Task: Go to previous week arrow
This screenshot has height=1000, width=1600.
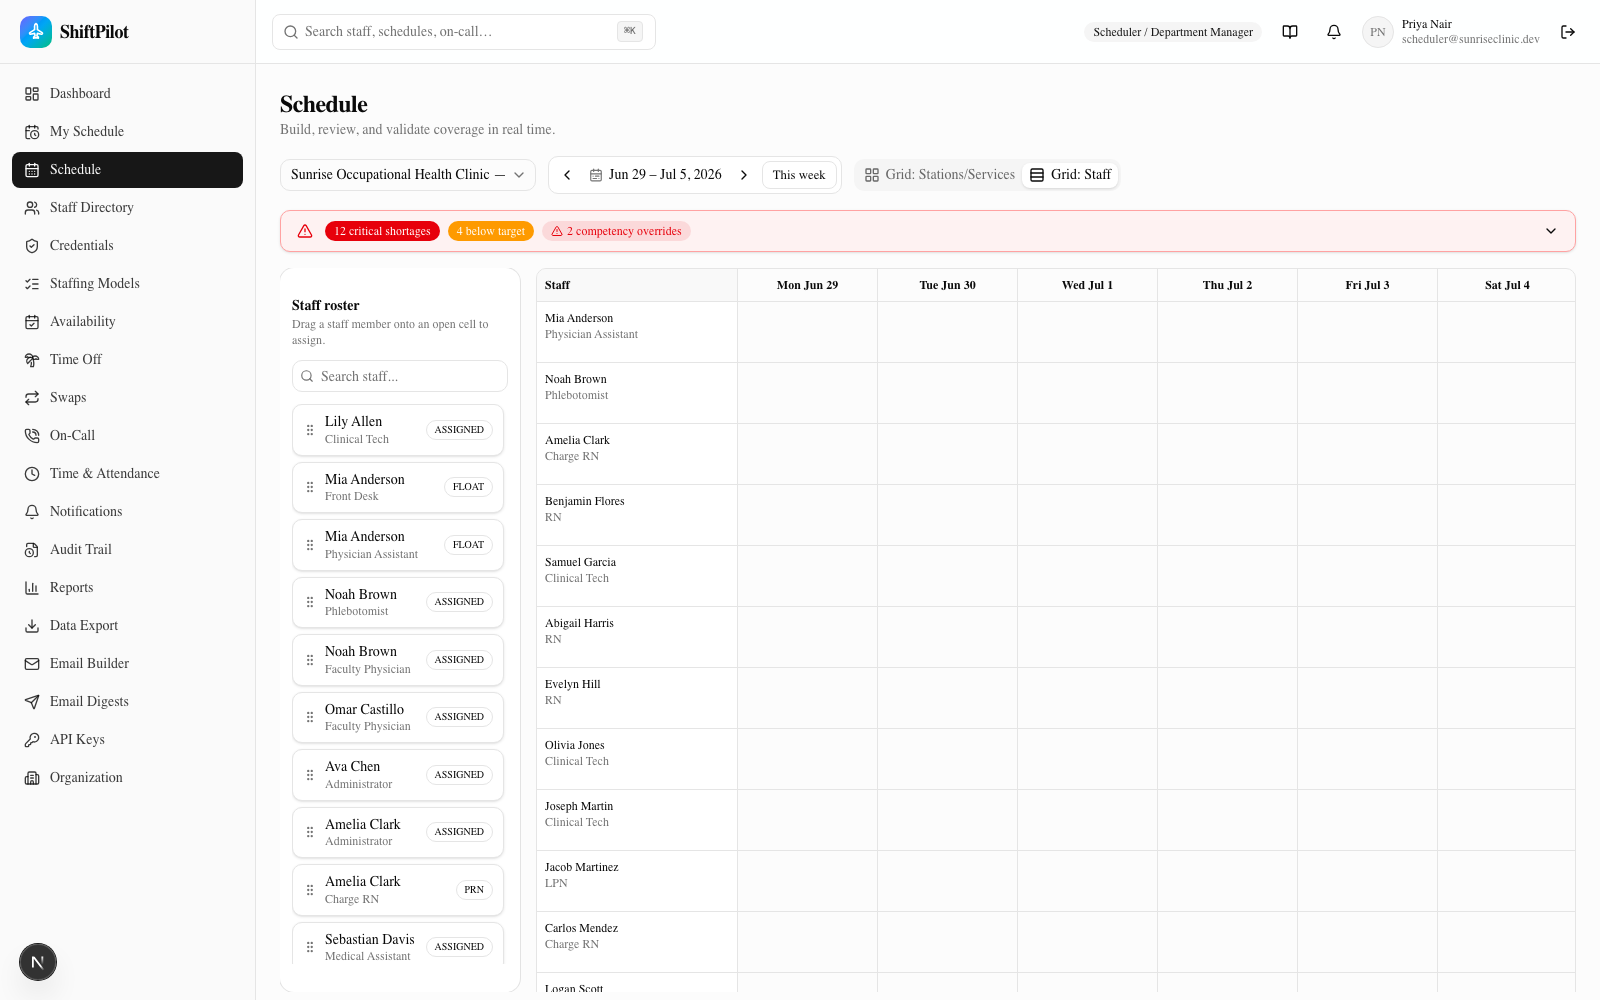Action: coord(567,175)
